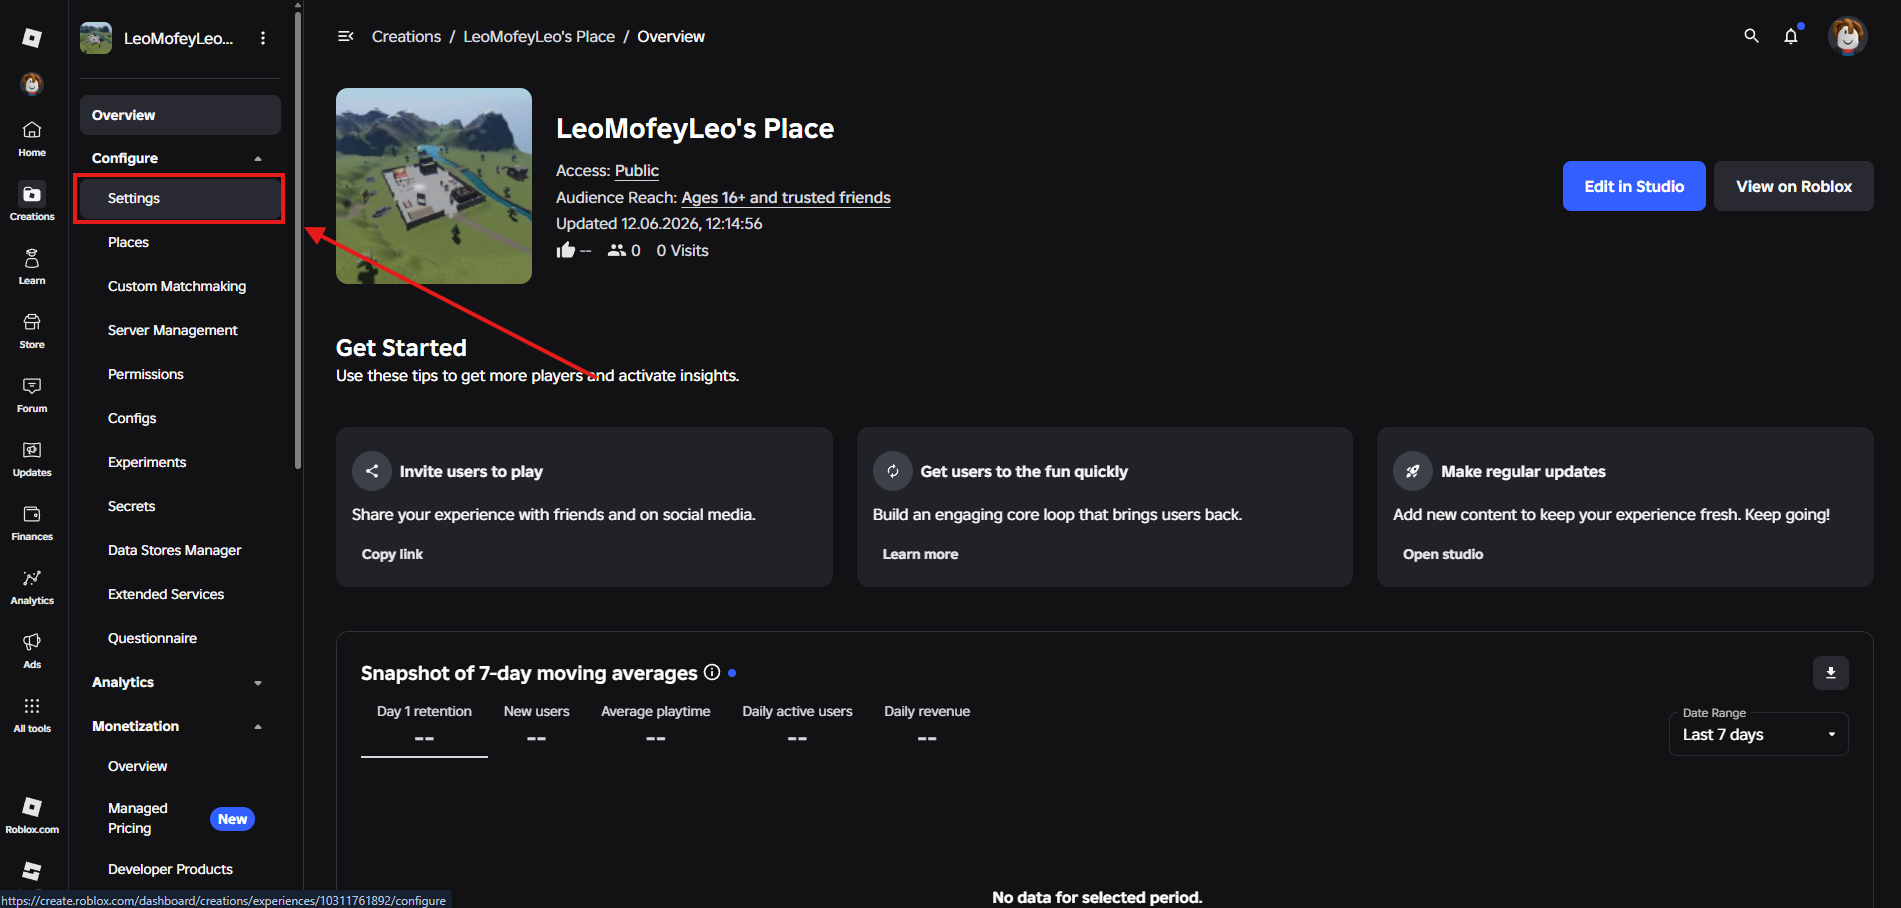Click Learn more on the fun quickly card
Screen dimensions: 1901x908
click(x=920, y=554)
